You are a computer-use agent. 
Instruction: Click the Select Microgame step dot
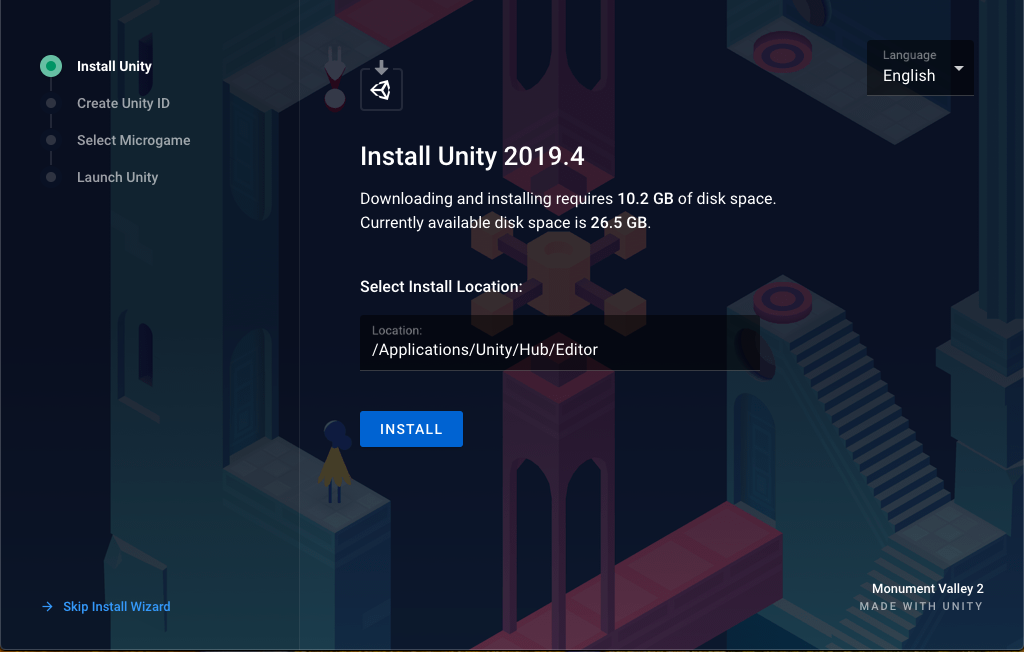(x=51, y=140)
